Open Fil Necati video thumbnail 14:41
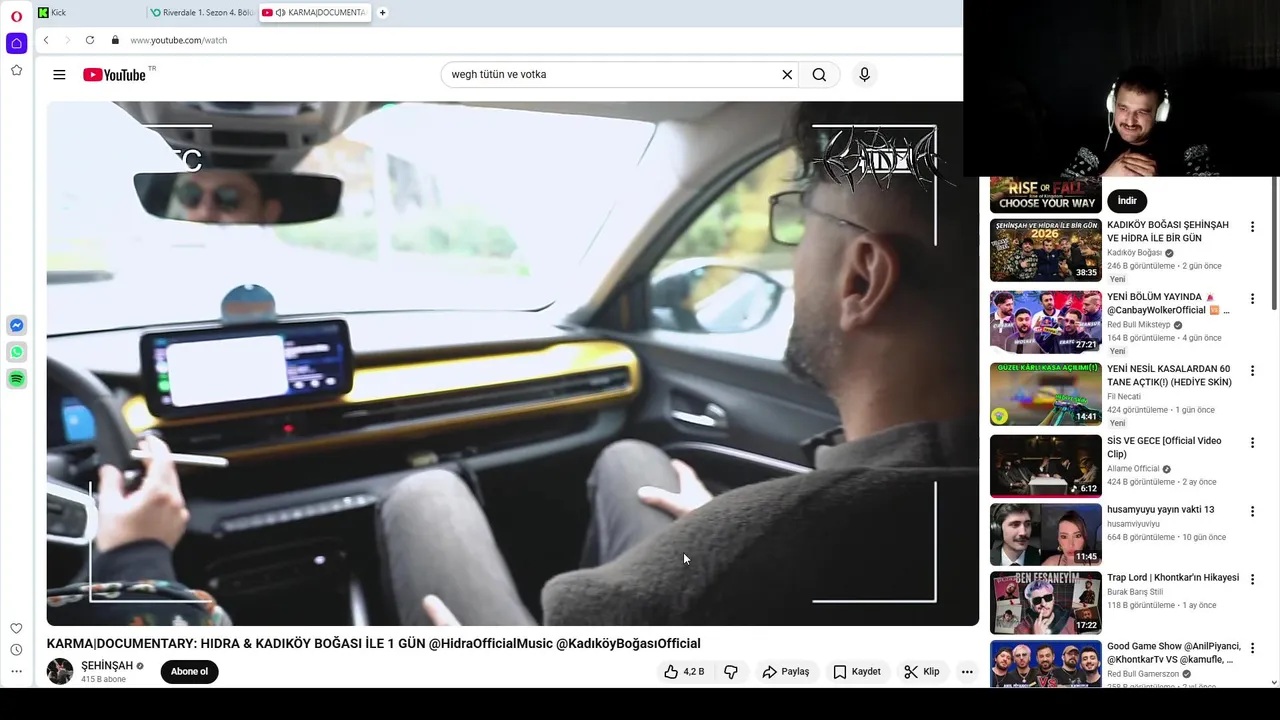 1046,394
